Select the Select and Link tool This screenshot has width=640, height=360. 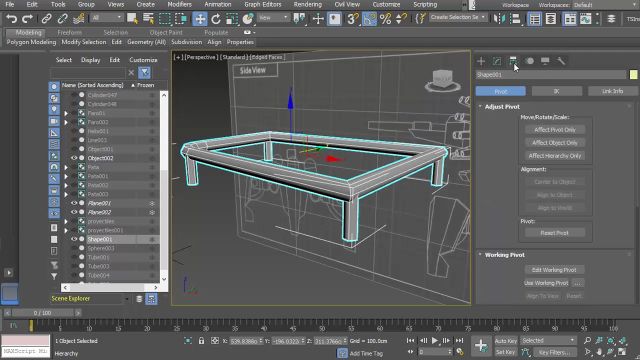(x=46, y=19)
